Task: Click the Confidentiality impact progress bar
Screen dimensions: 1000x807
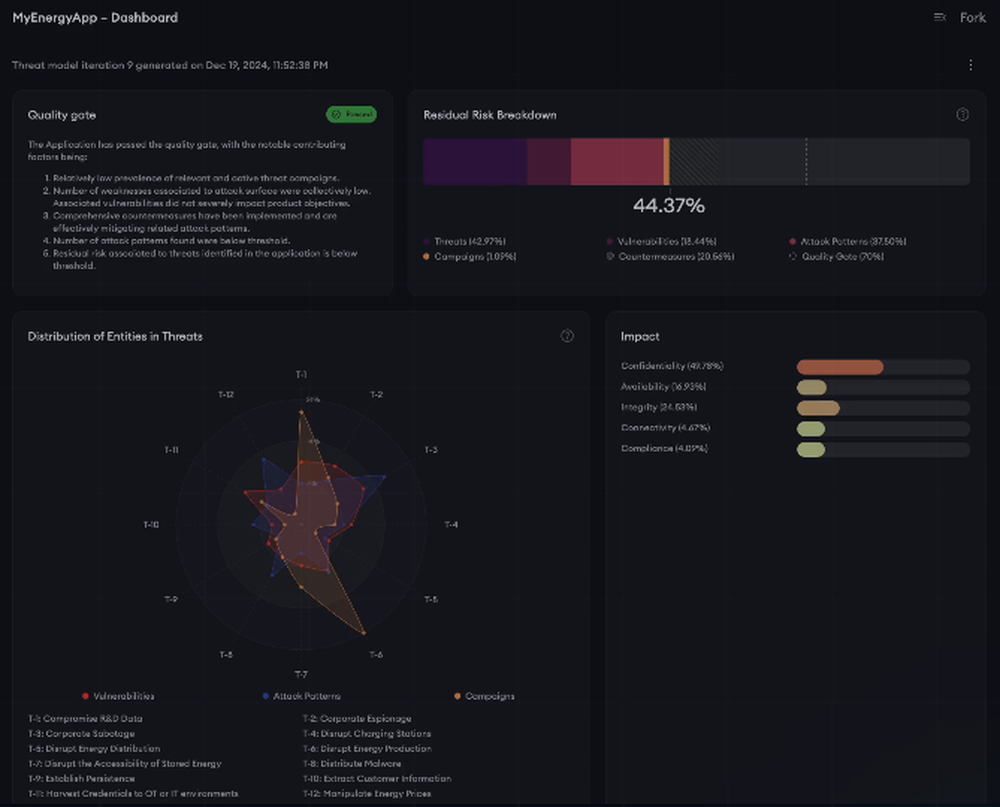Action: (882, 366)
